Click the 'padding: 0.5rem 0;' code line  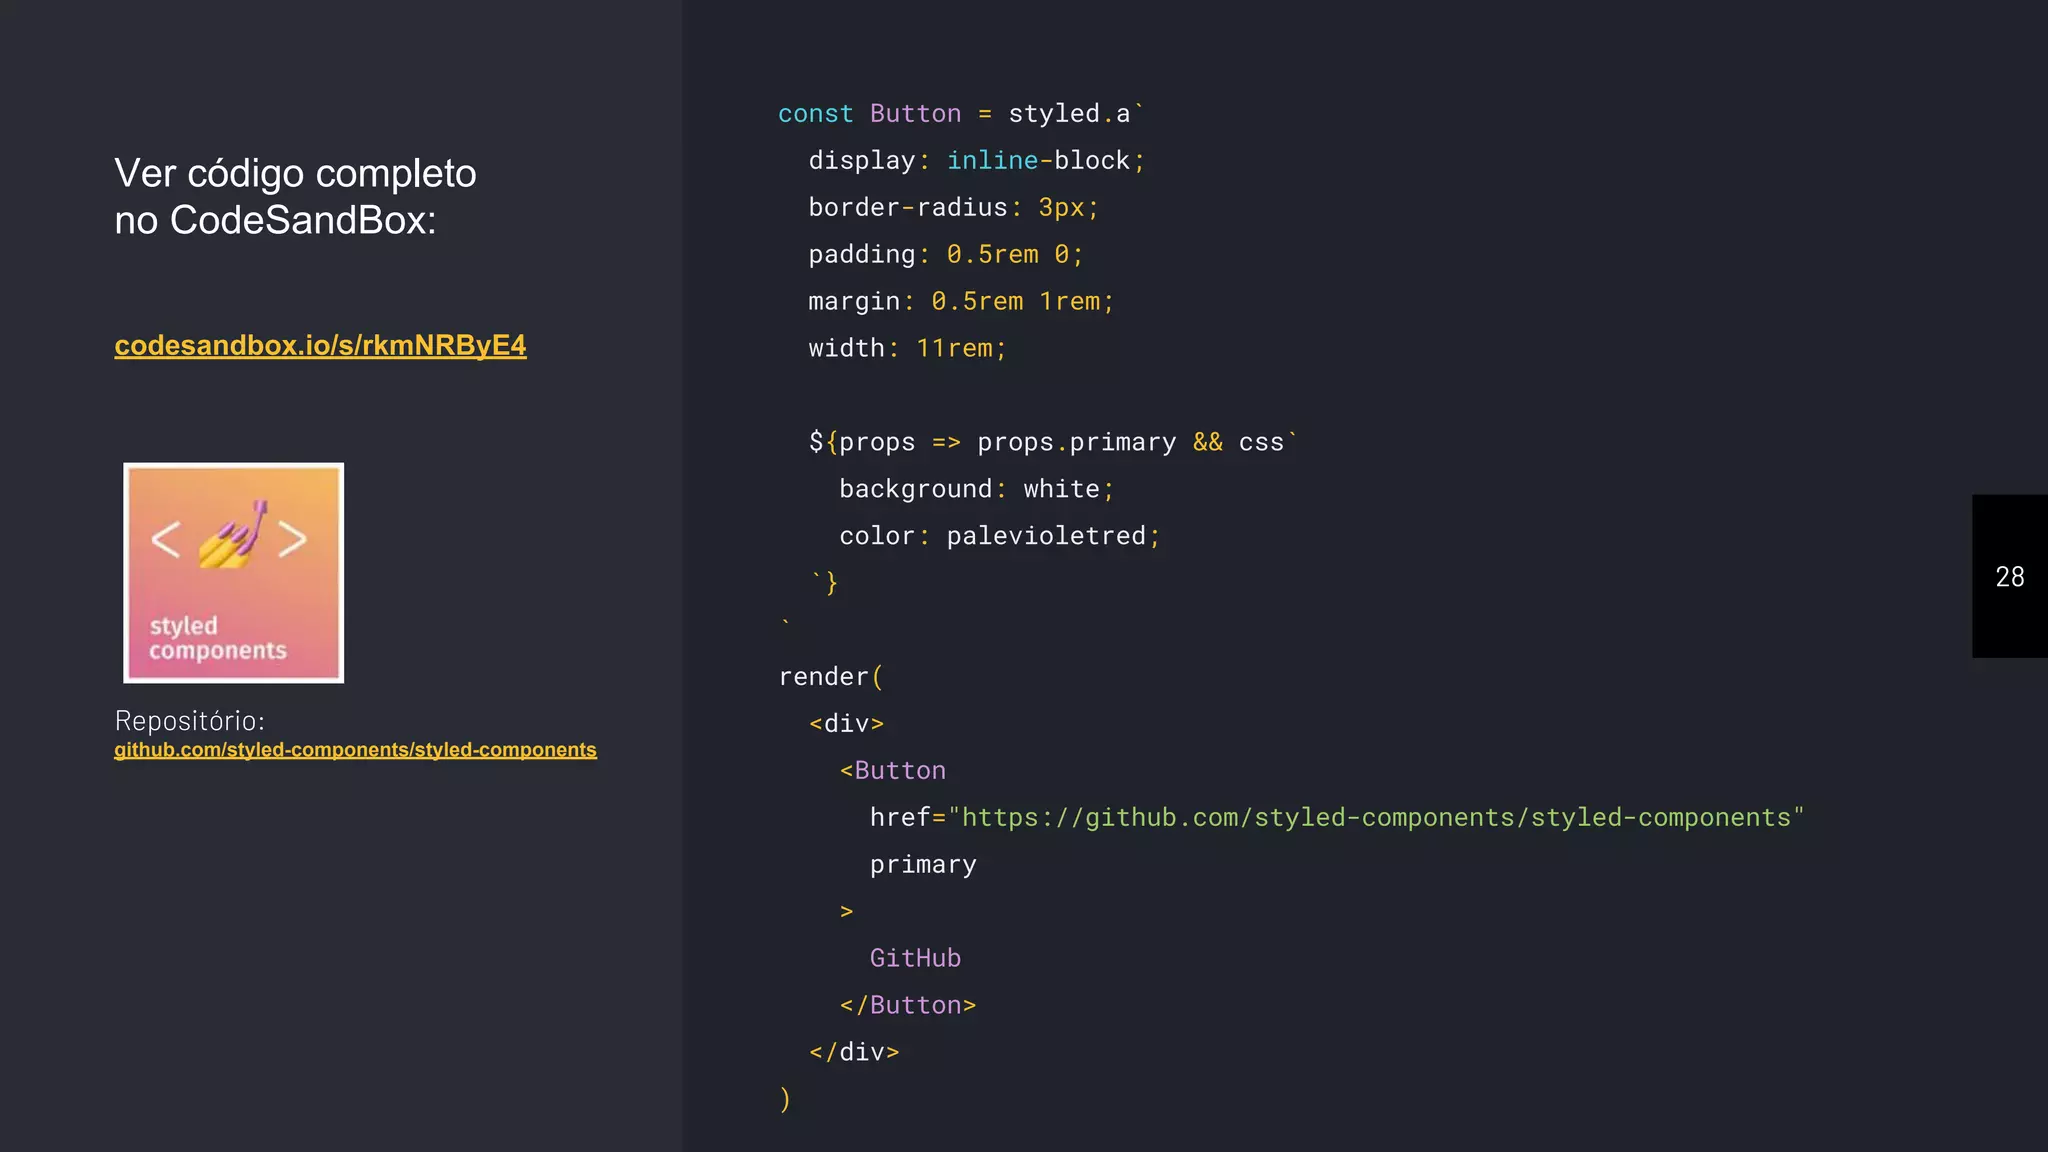click(946, 255)
